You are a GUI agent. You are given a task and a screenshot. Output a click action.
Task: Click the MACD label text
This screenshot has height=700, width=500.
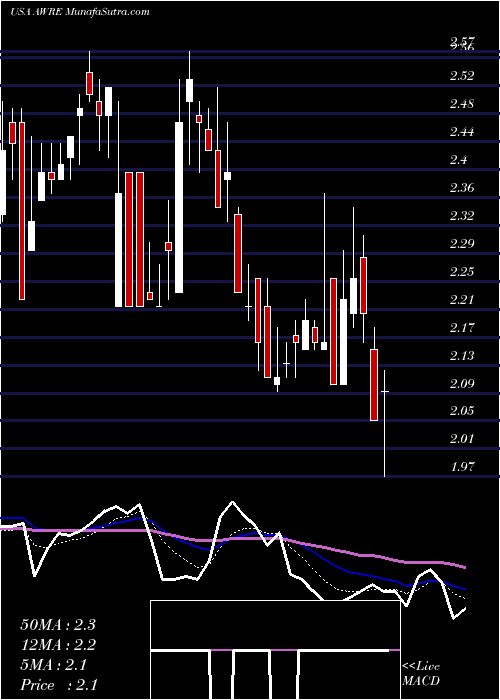pos(421,681)
